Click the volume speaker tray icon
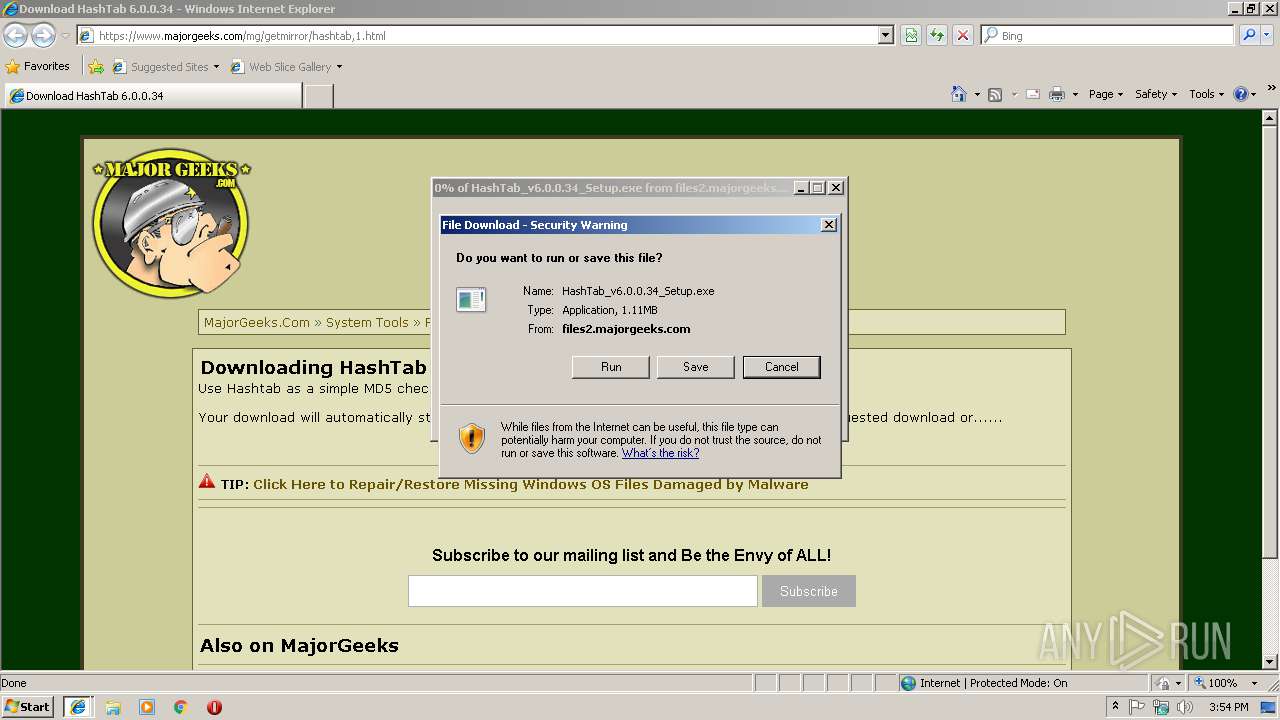 pos(1186,707)
